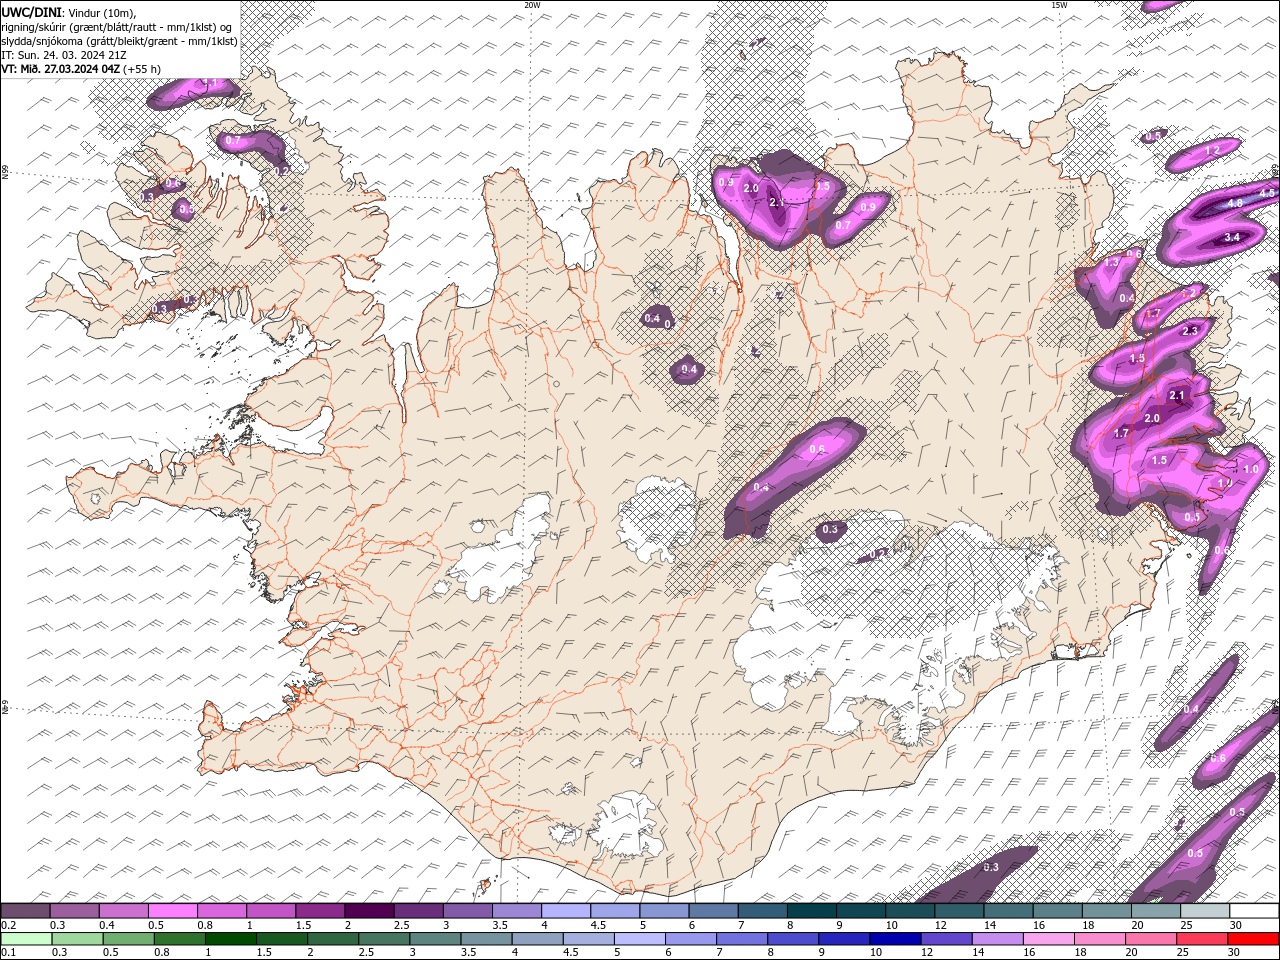Pick the very dark purple 2 legend swatch
Image resolution: width=1280 pixels, height=960 pixels.
click(x=369, y=911)
